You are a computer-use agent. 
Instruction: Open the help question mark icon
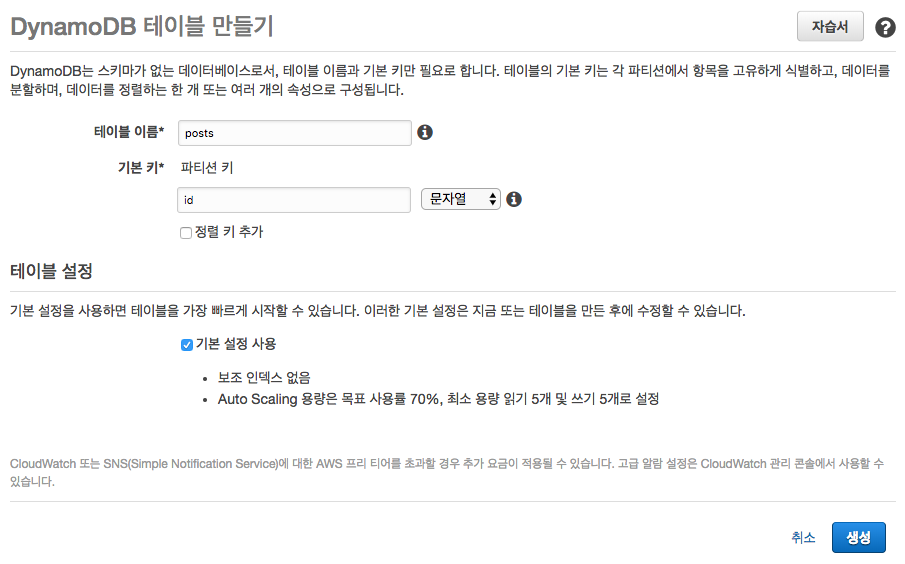pyautogui.click(x=885, y=27)
